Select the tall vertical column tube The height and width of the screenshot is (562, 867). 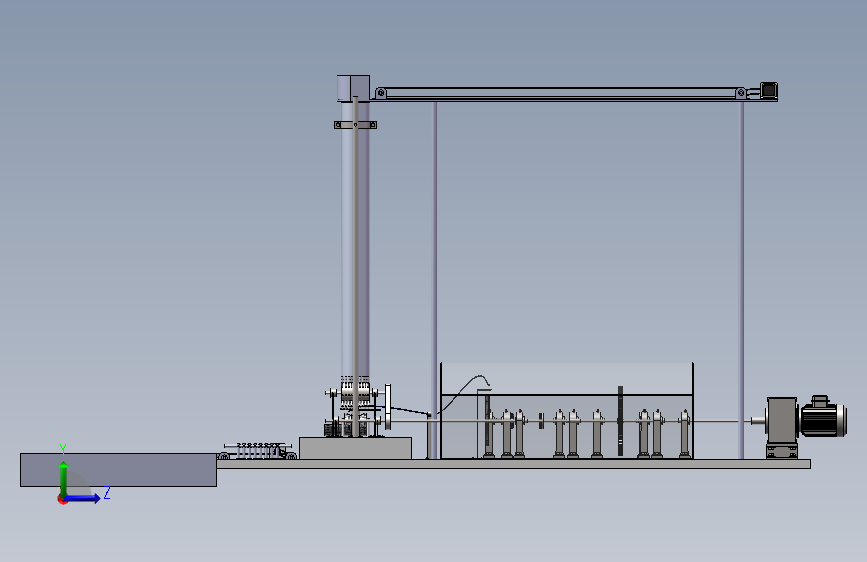pyautogui.click(x=355, y=238)
